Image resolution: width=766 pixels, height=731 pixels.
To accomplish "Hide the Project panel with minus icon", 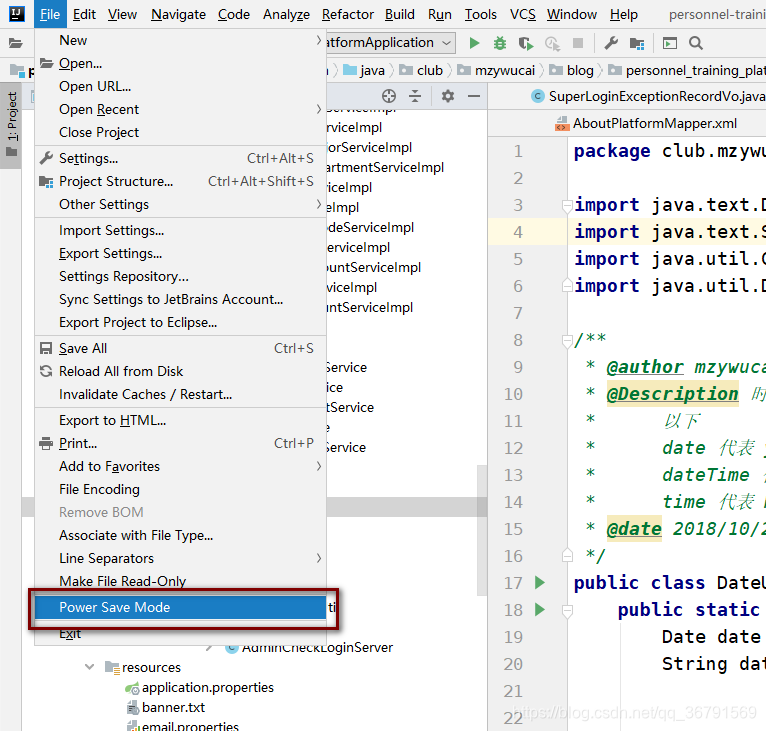I will pos(473,96).
